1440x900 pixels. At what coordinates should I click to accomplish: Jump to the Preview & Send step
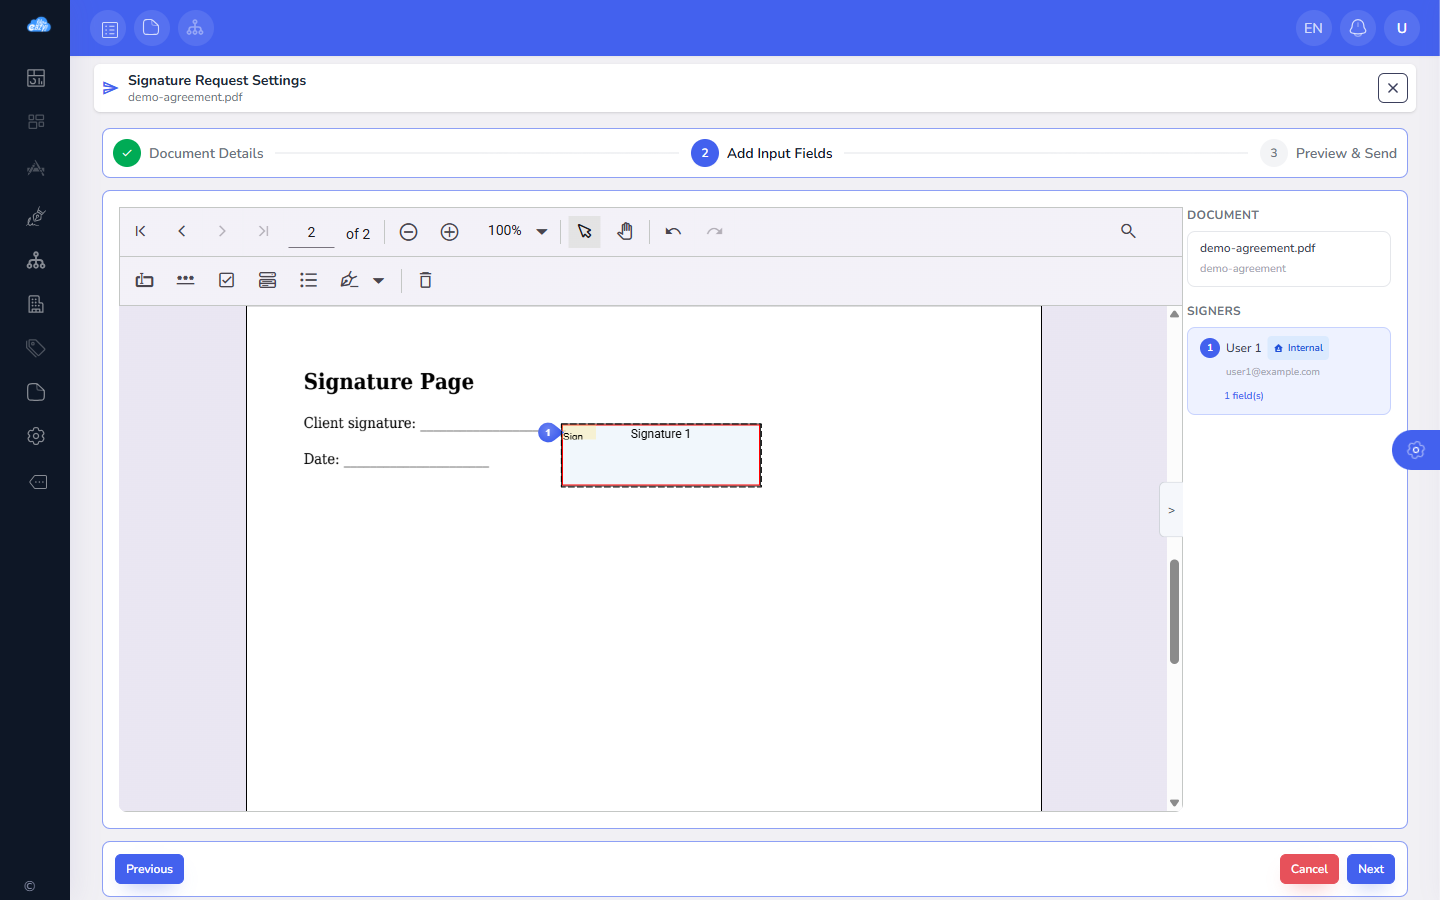click(1328, 153)
